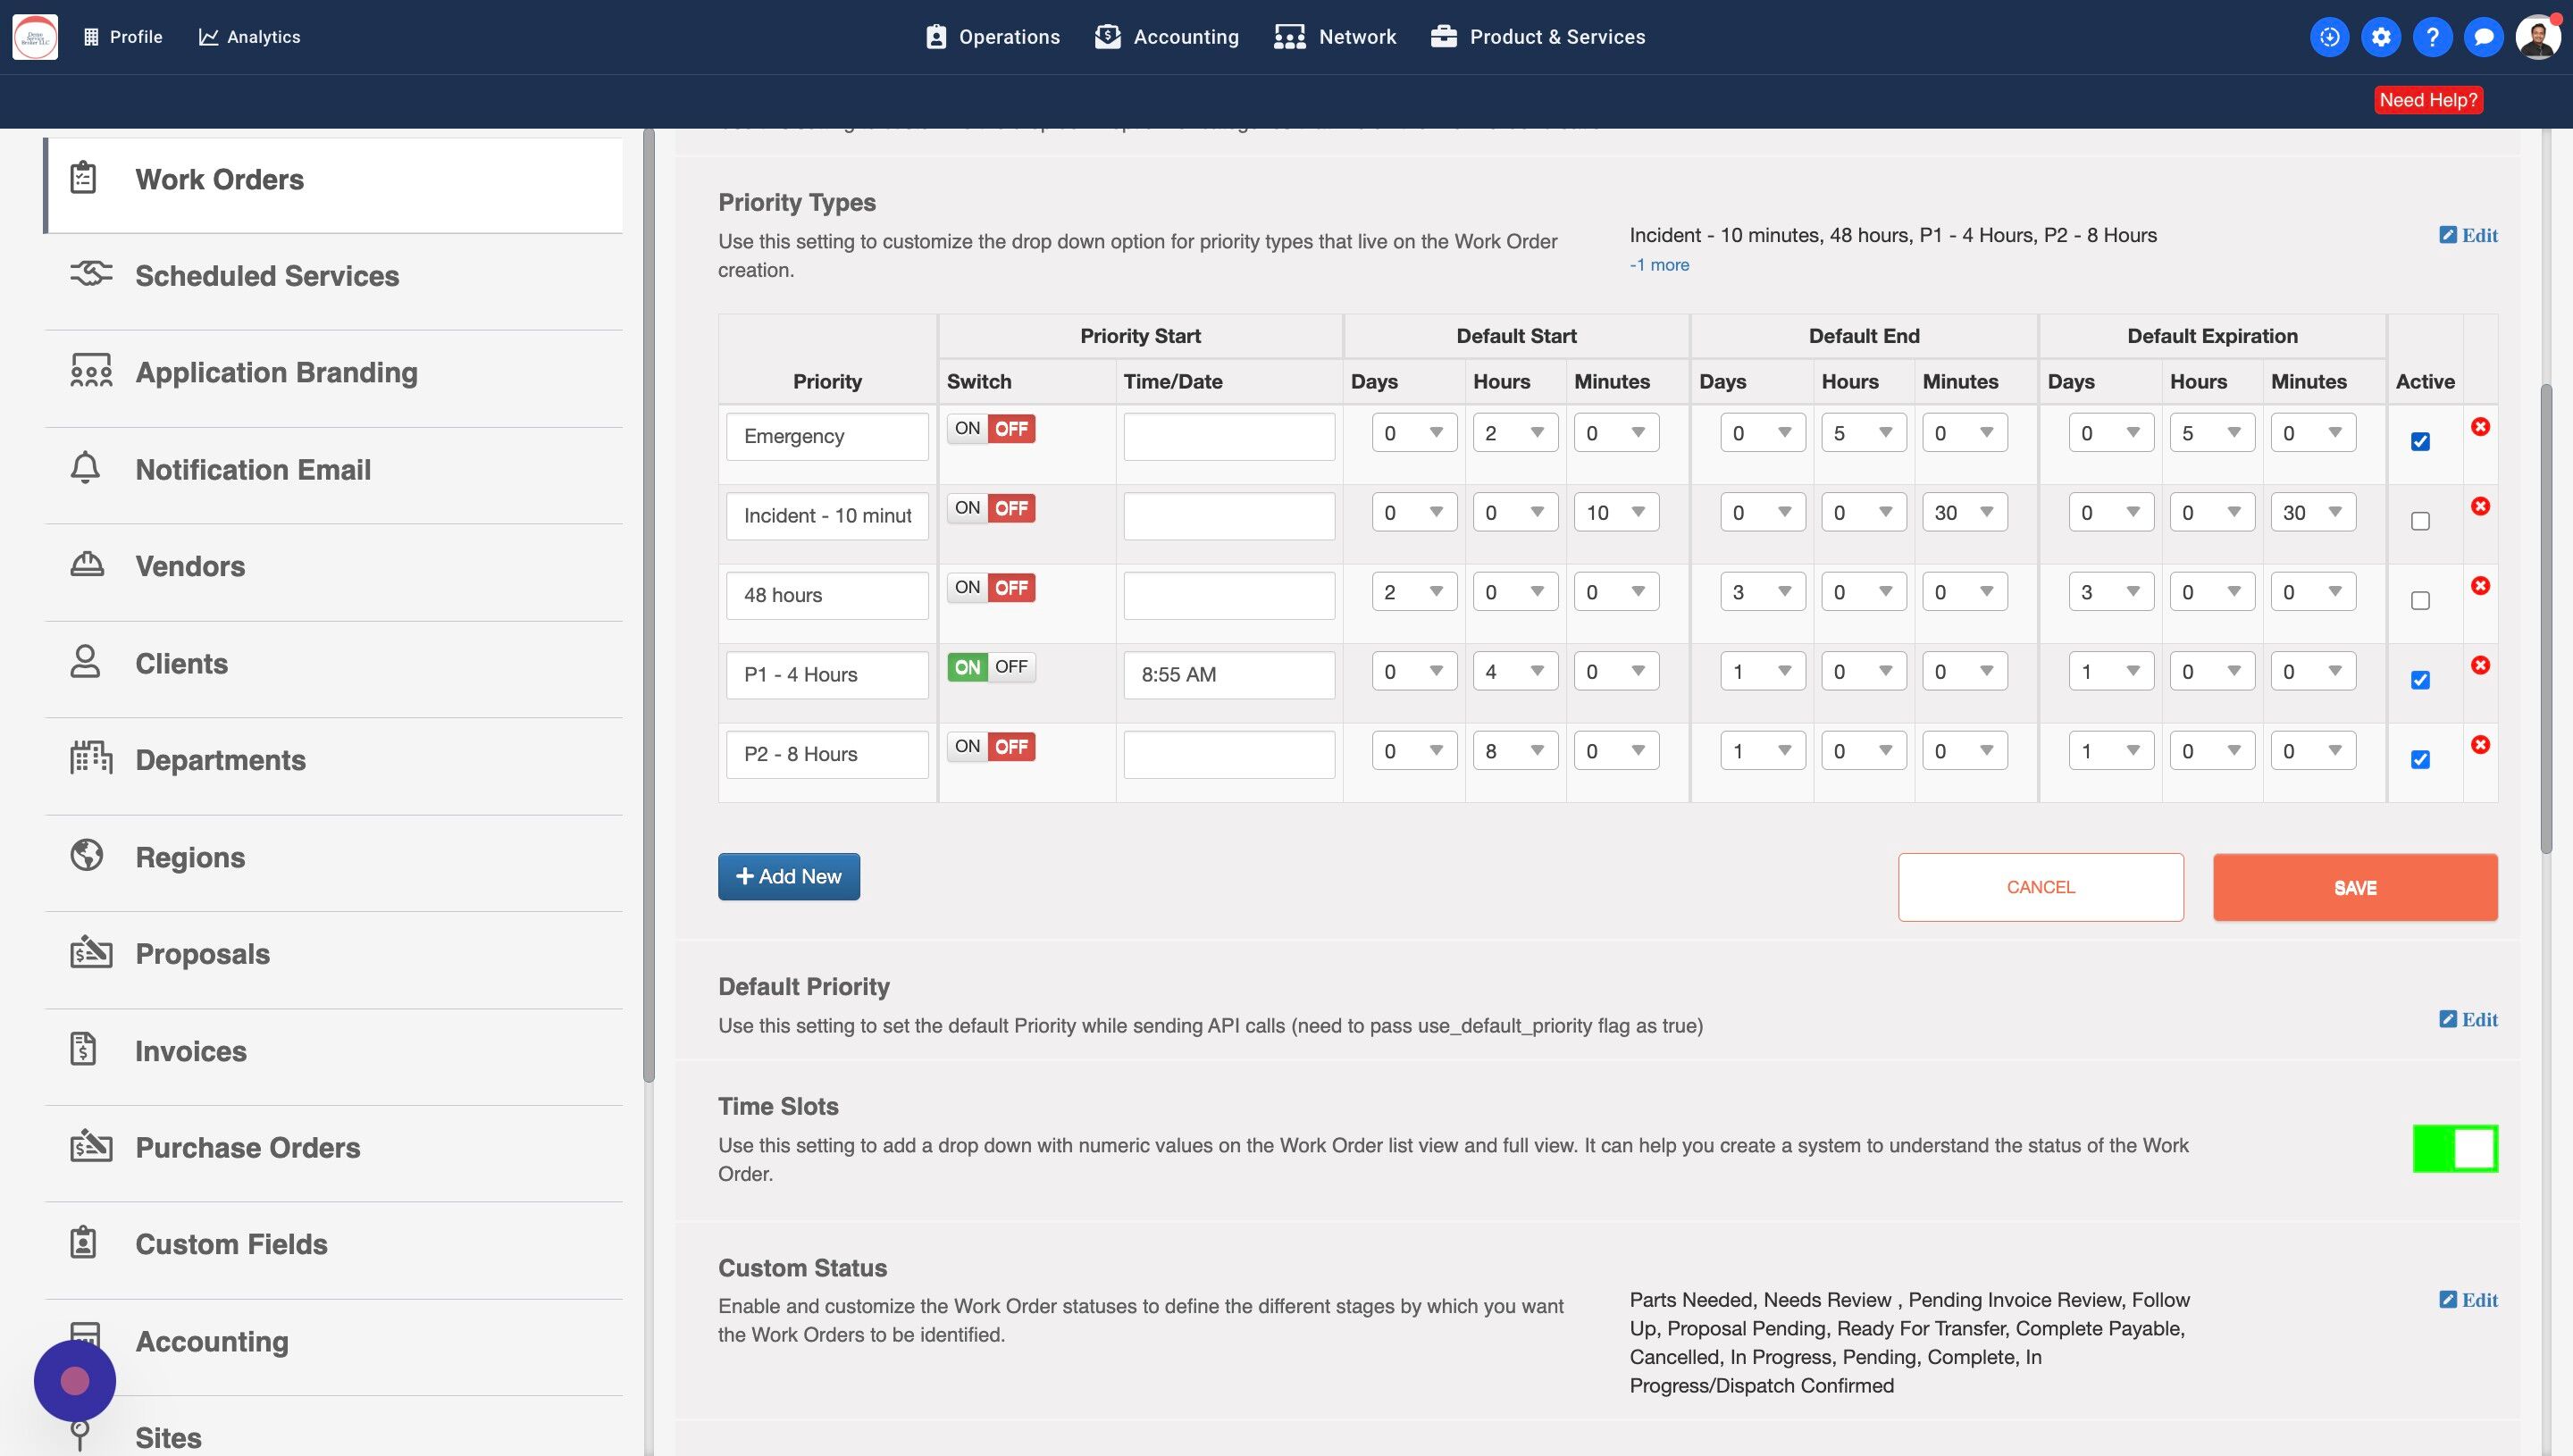Remove the P2 - 8 Hours priority row
Image resolution: width=2573 pixels, height=1456 pixels.
2480,745
